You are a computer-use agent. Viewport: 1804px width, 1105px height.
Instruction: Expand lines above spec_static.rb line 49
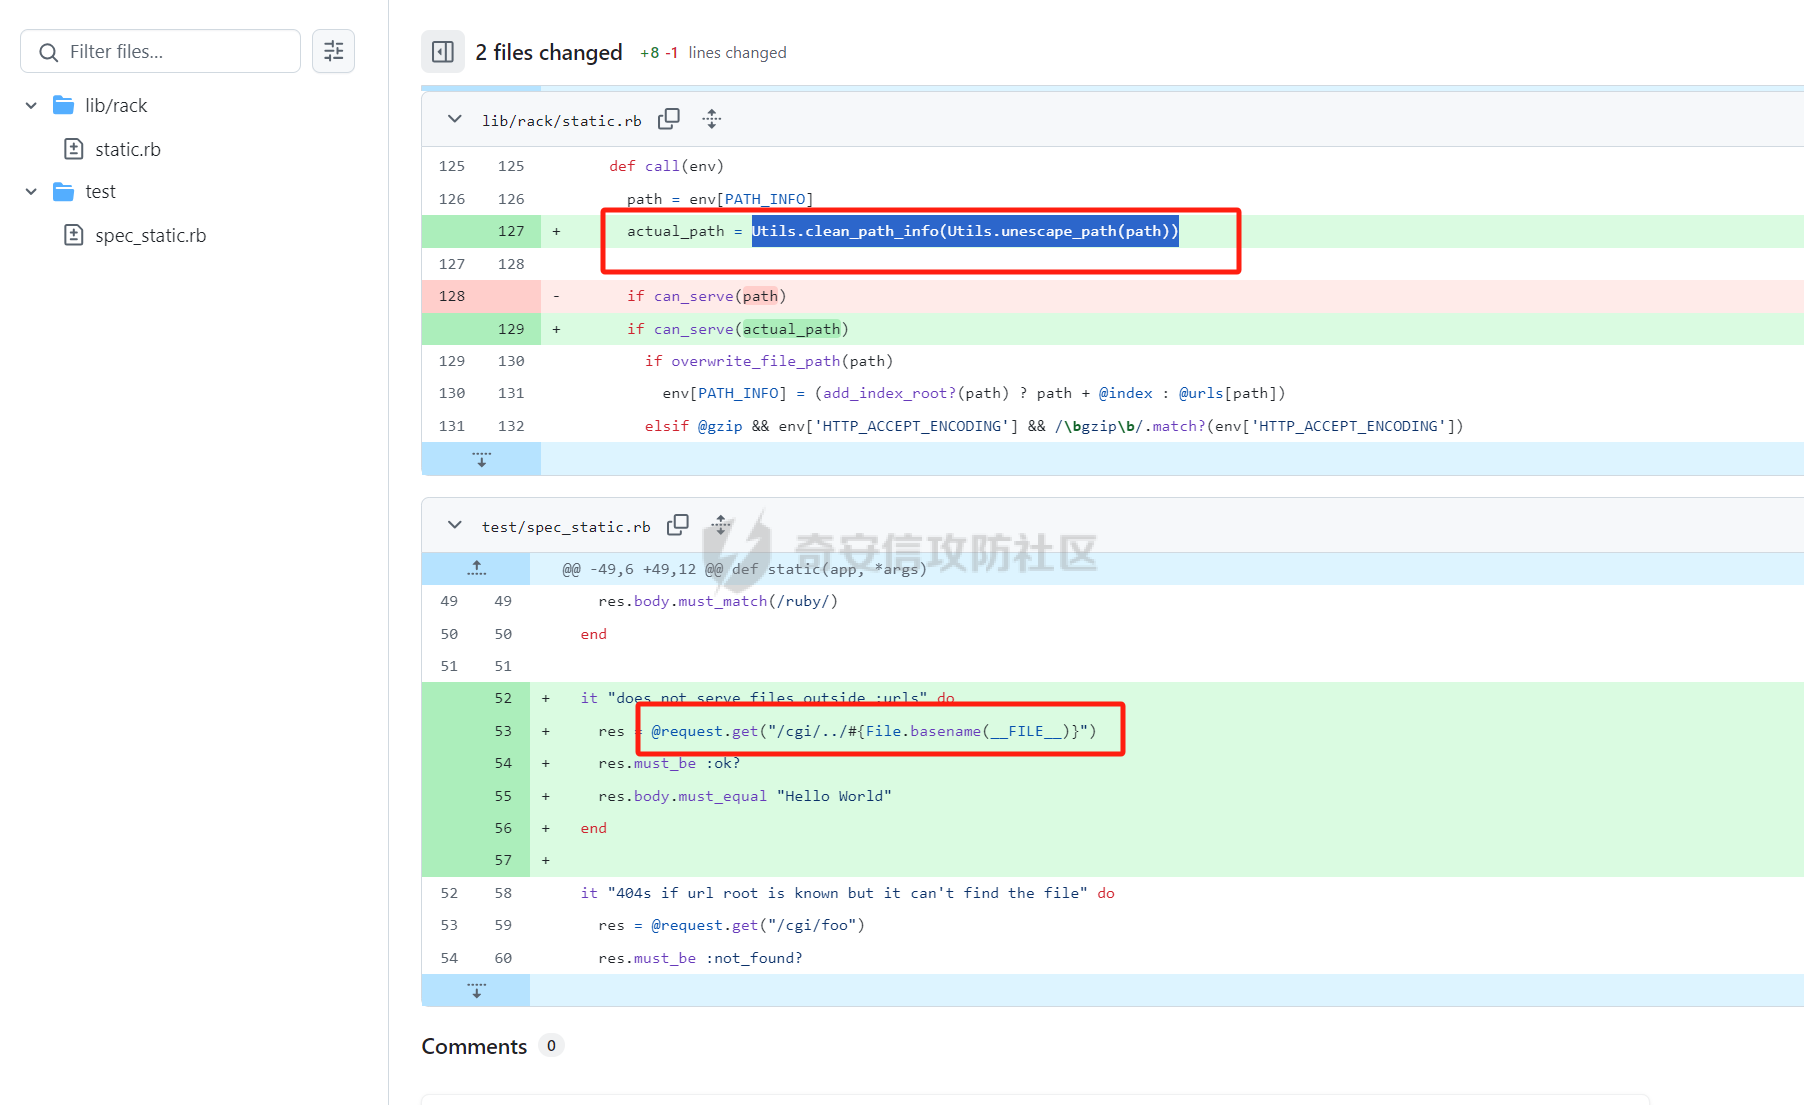(477, 568)
